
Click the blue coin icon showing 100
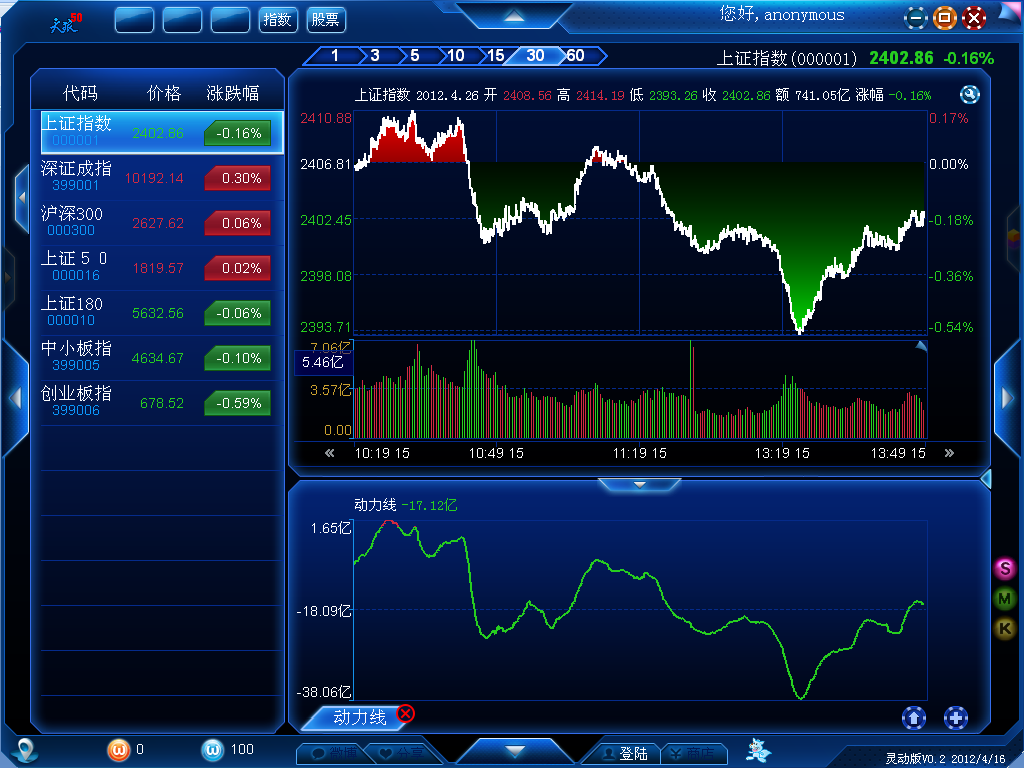pyautogui.click(x=212, y=750)
